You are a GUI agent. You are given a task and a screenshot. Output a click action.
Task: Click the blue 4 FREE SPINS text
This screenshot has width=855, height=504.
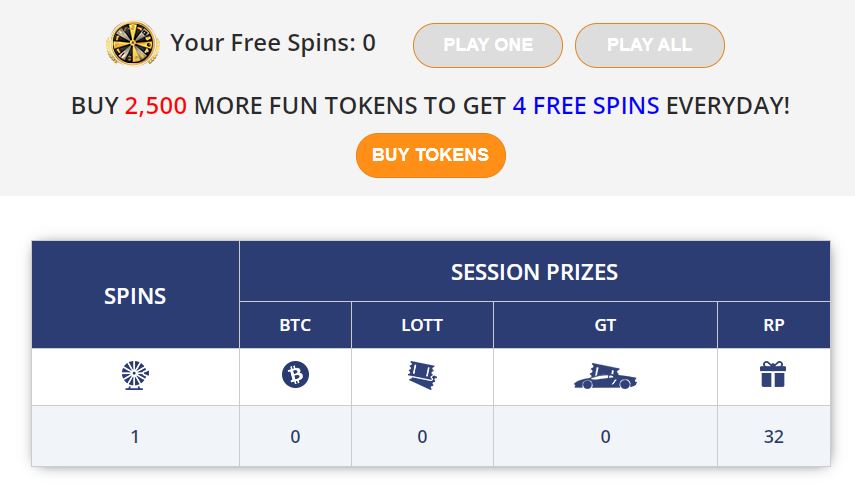click(x=586, y=106)
